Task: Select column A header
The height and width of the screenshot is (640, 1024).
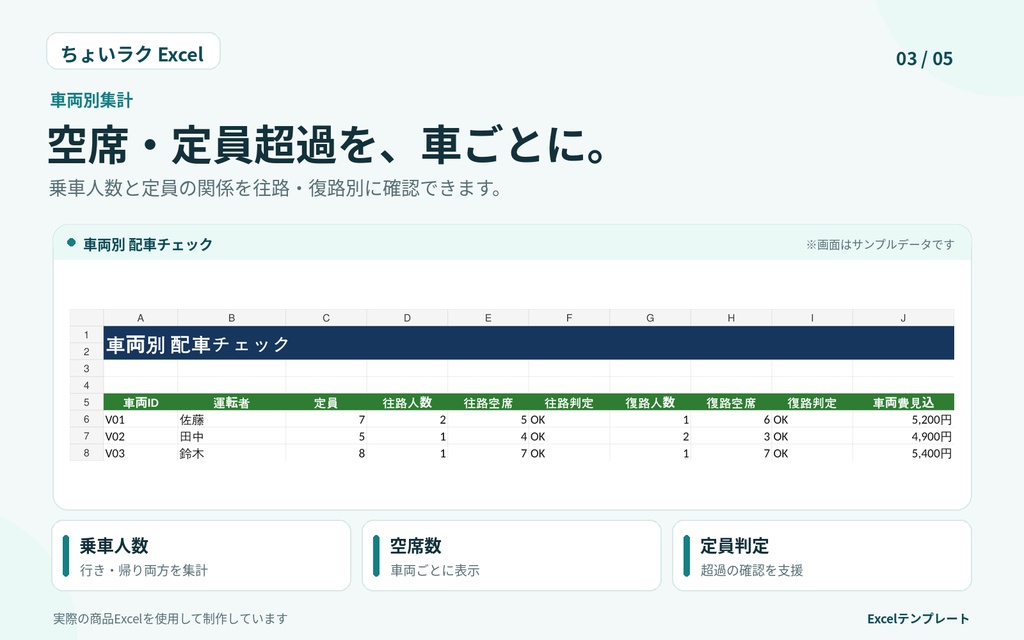Action: (x=140, y=318)
